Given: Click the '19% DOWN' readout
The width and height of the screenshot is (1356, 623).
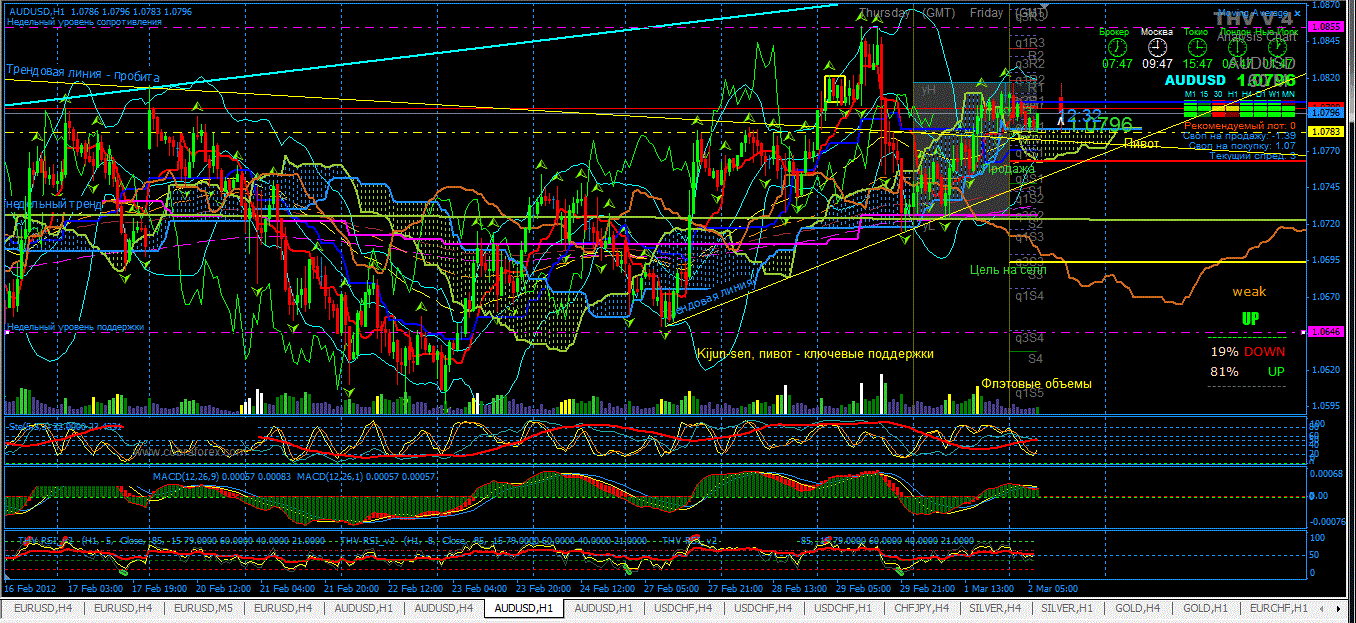Looking at the screenshot, I should [x=1248, y=352].
